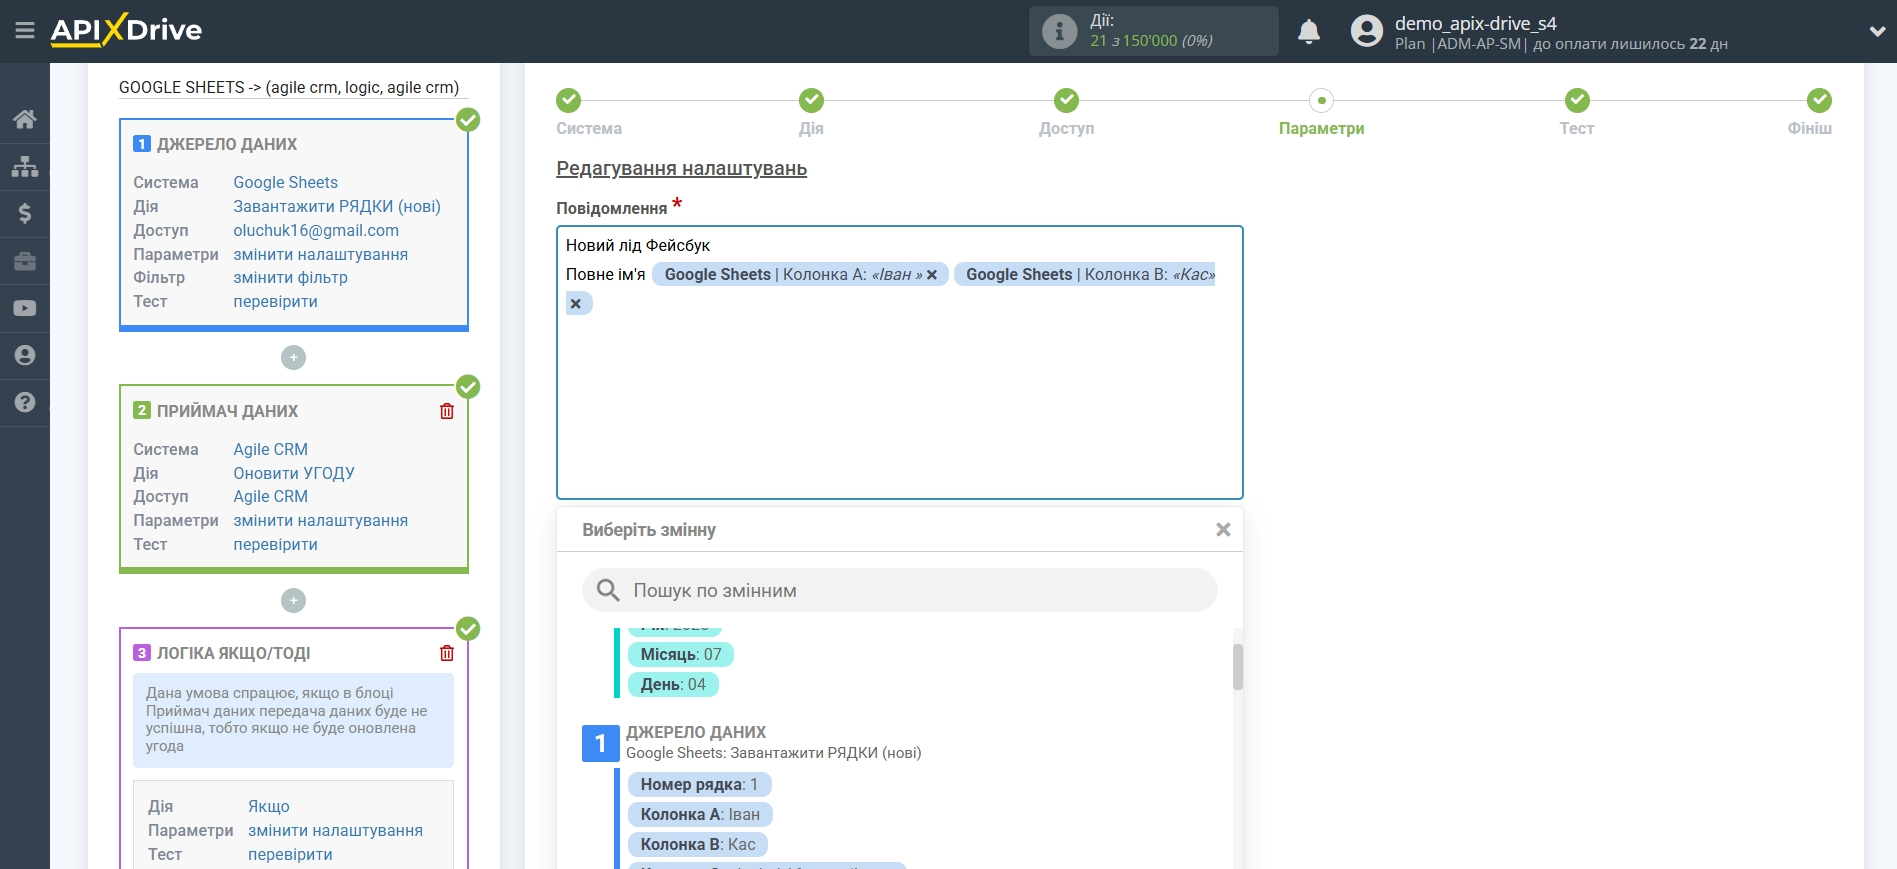
Task: Expand the account dropdown chevron
Action: 1877,31
